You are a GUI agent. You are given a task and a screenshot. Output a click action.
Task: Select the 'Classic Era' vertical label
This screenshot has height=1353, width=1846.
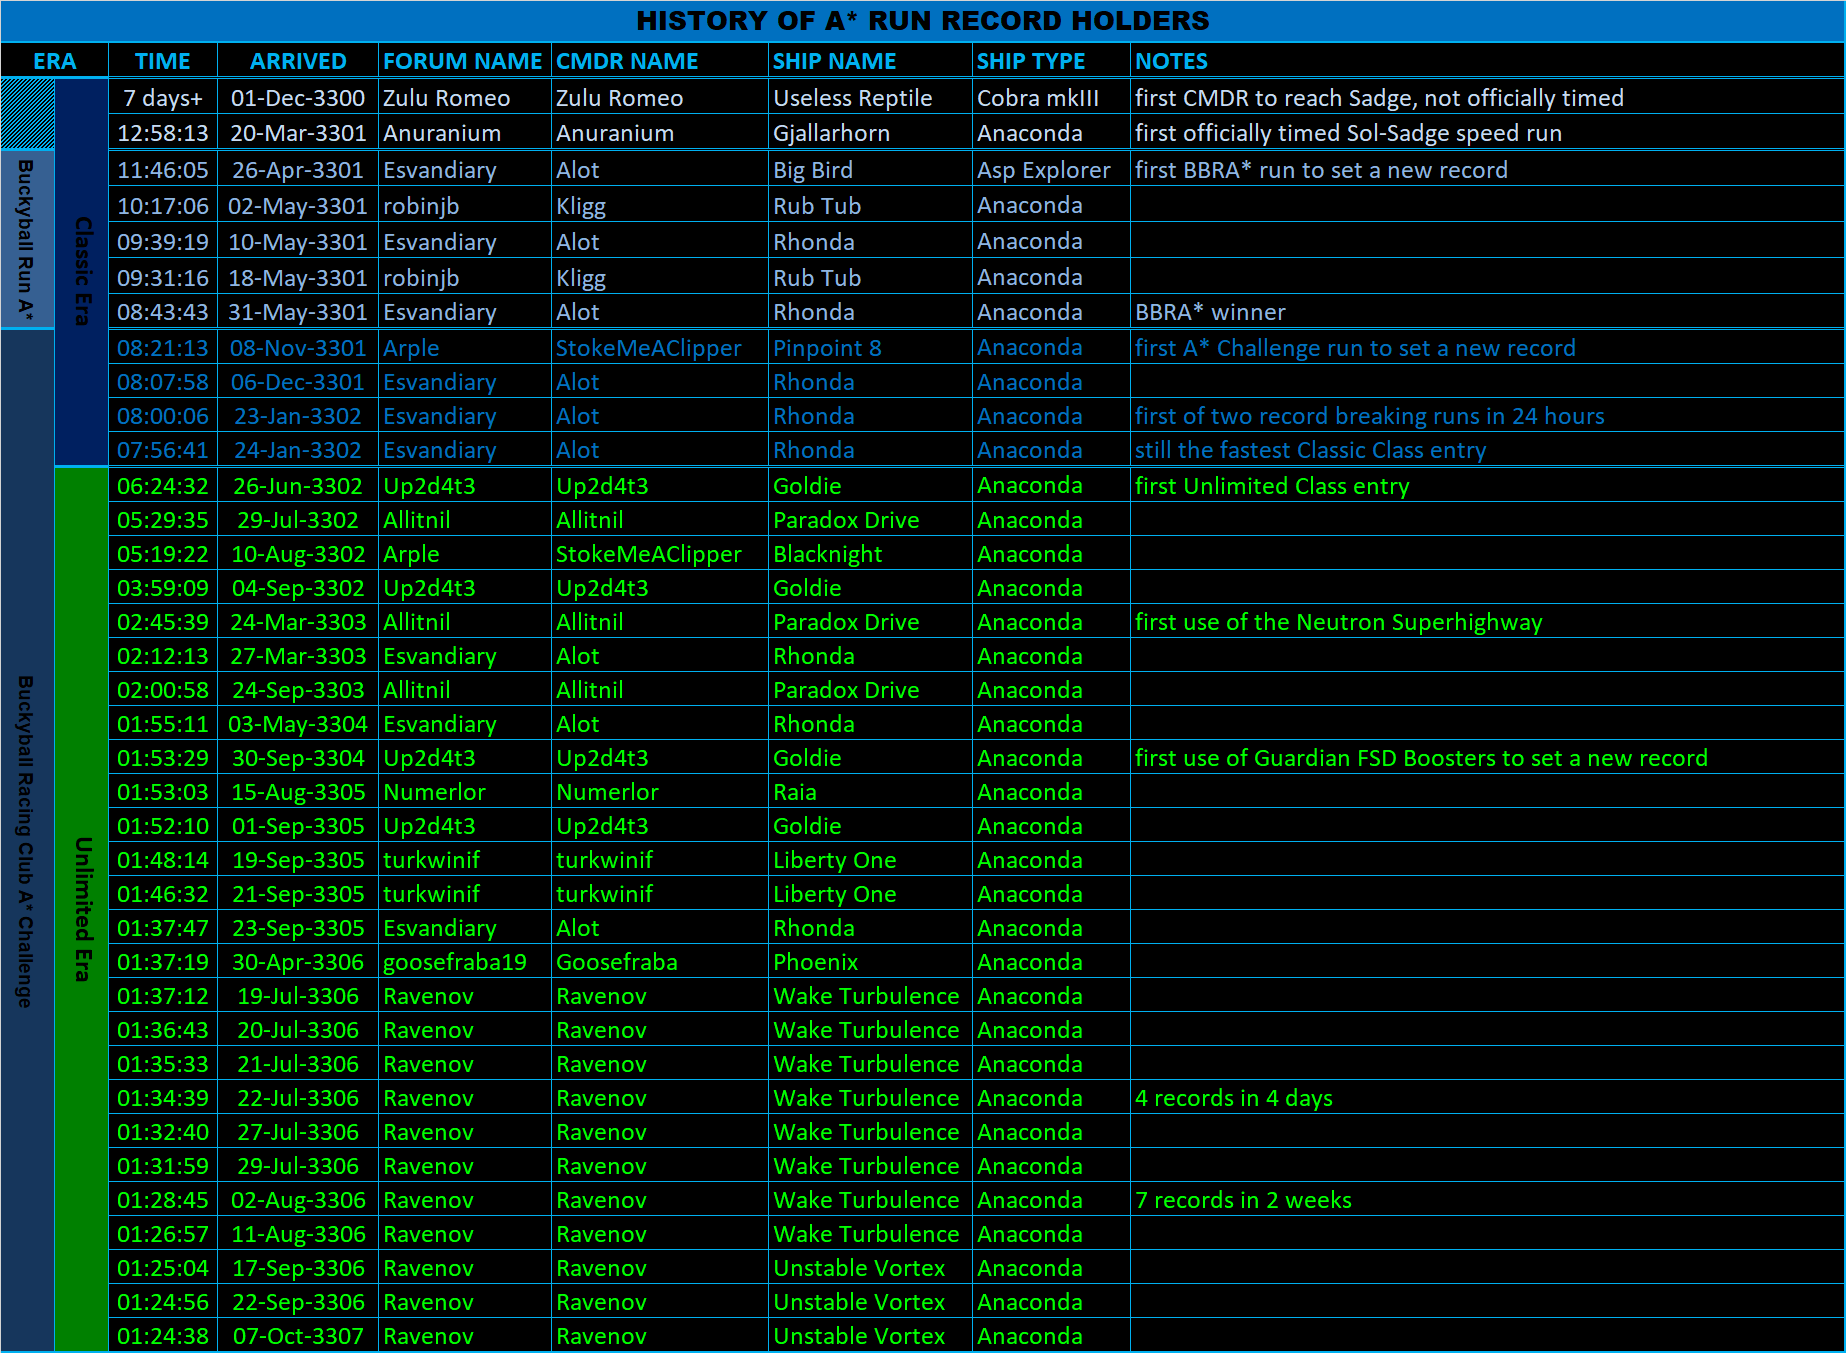click(82, 271)
